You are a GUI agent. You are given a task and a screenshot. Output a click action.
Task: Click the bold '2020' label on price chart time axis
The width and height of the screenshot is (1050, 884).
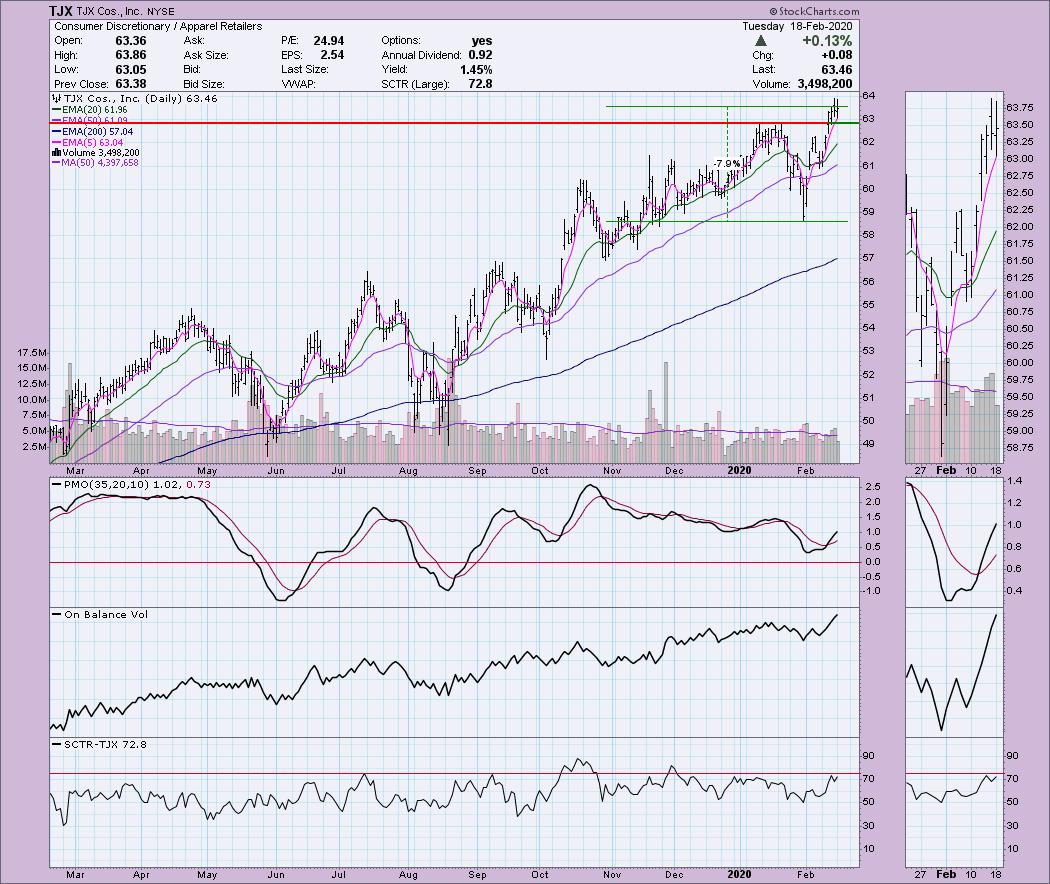[739, 470]
